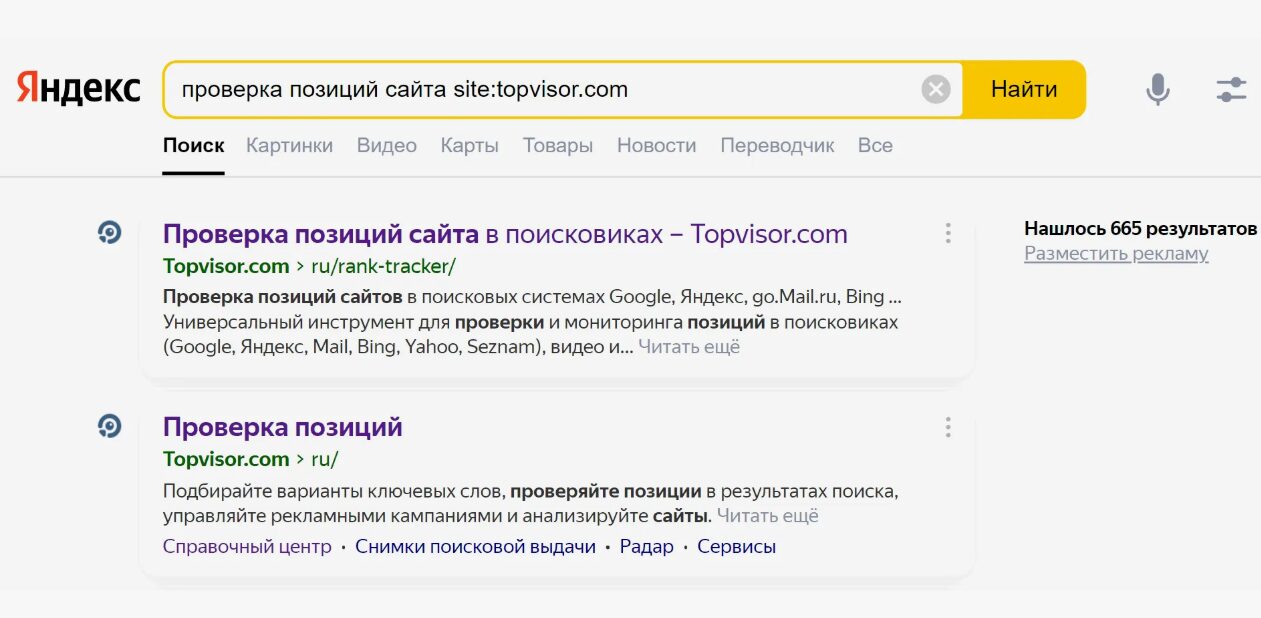Select the Поиск tab
The height and width of the screenshot is (618, 1261).
193,146
